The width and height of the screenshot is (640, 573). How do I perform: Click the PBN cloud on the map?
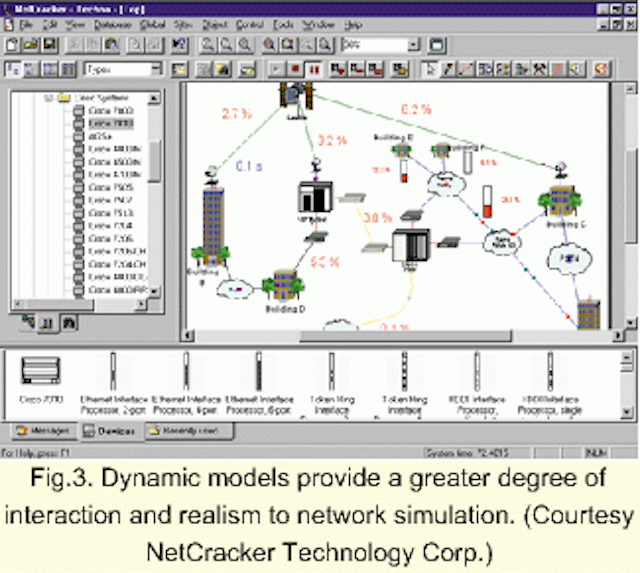pyautogui.click(x=569, y=259)
